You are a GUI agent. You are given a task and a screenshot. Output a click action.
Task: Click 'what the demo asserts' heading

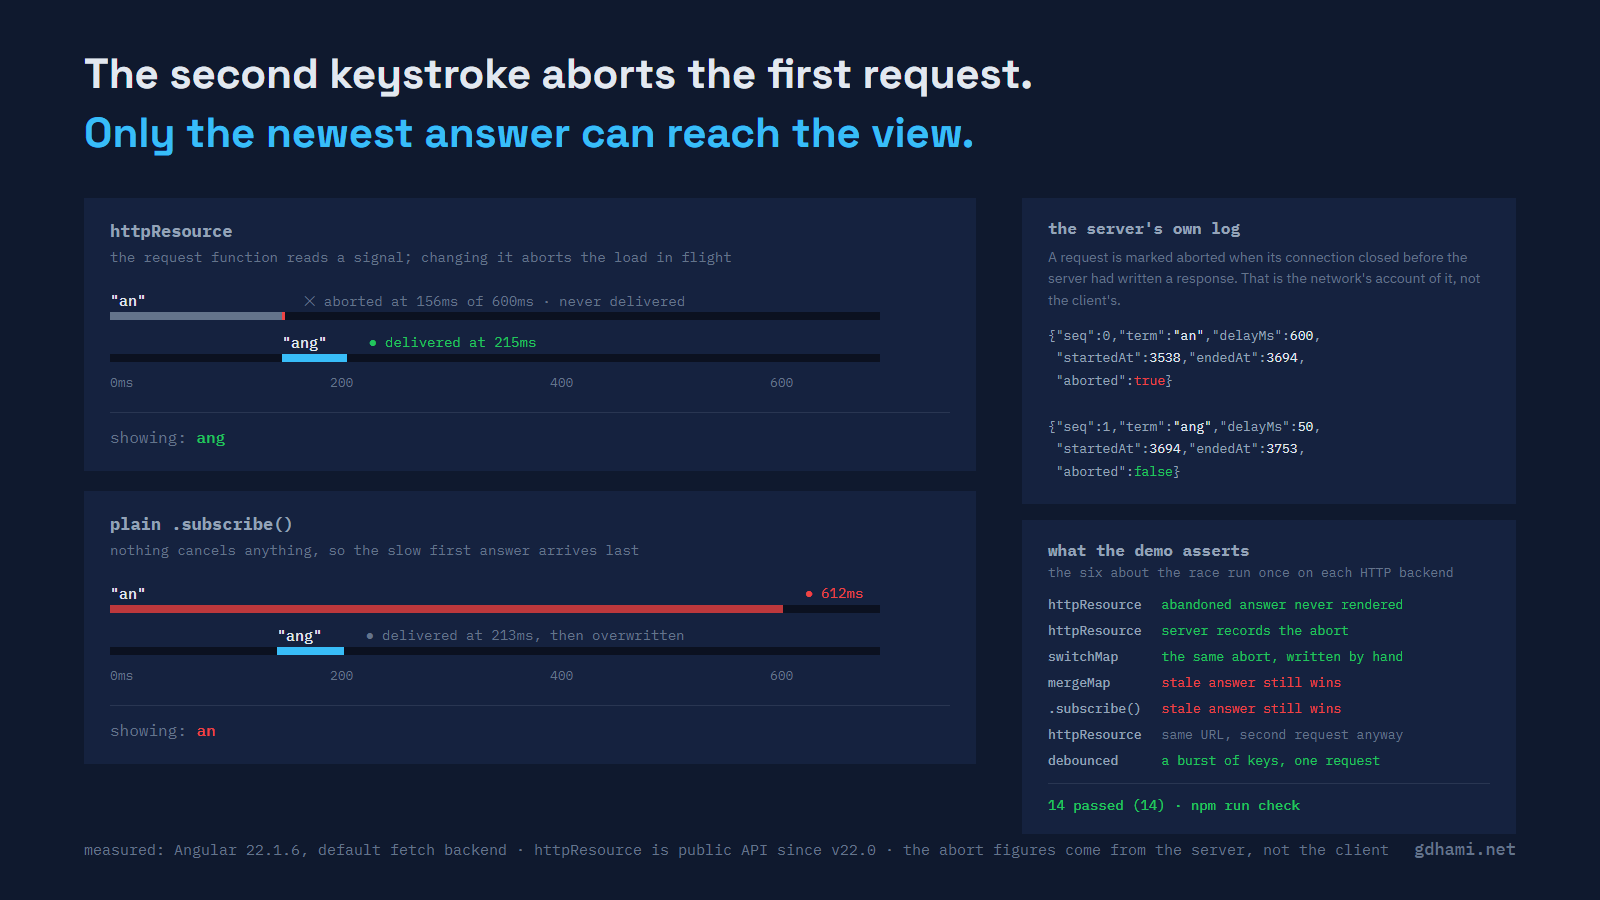(1148, 551)
